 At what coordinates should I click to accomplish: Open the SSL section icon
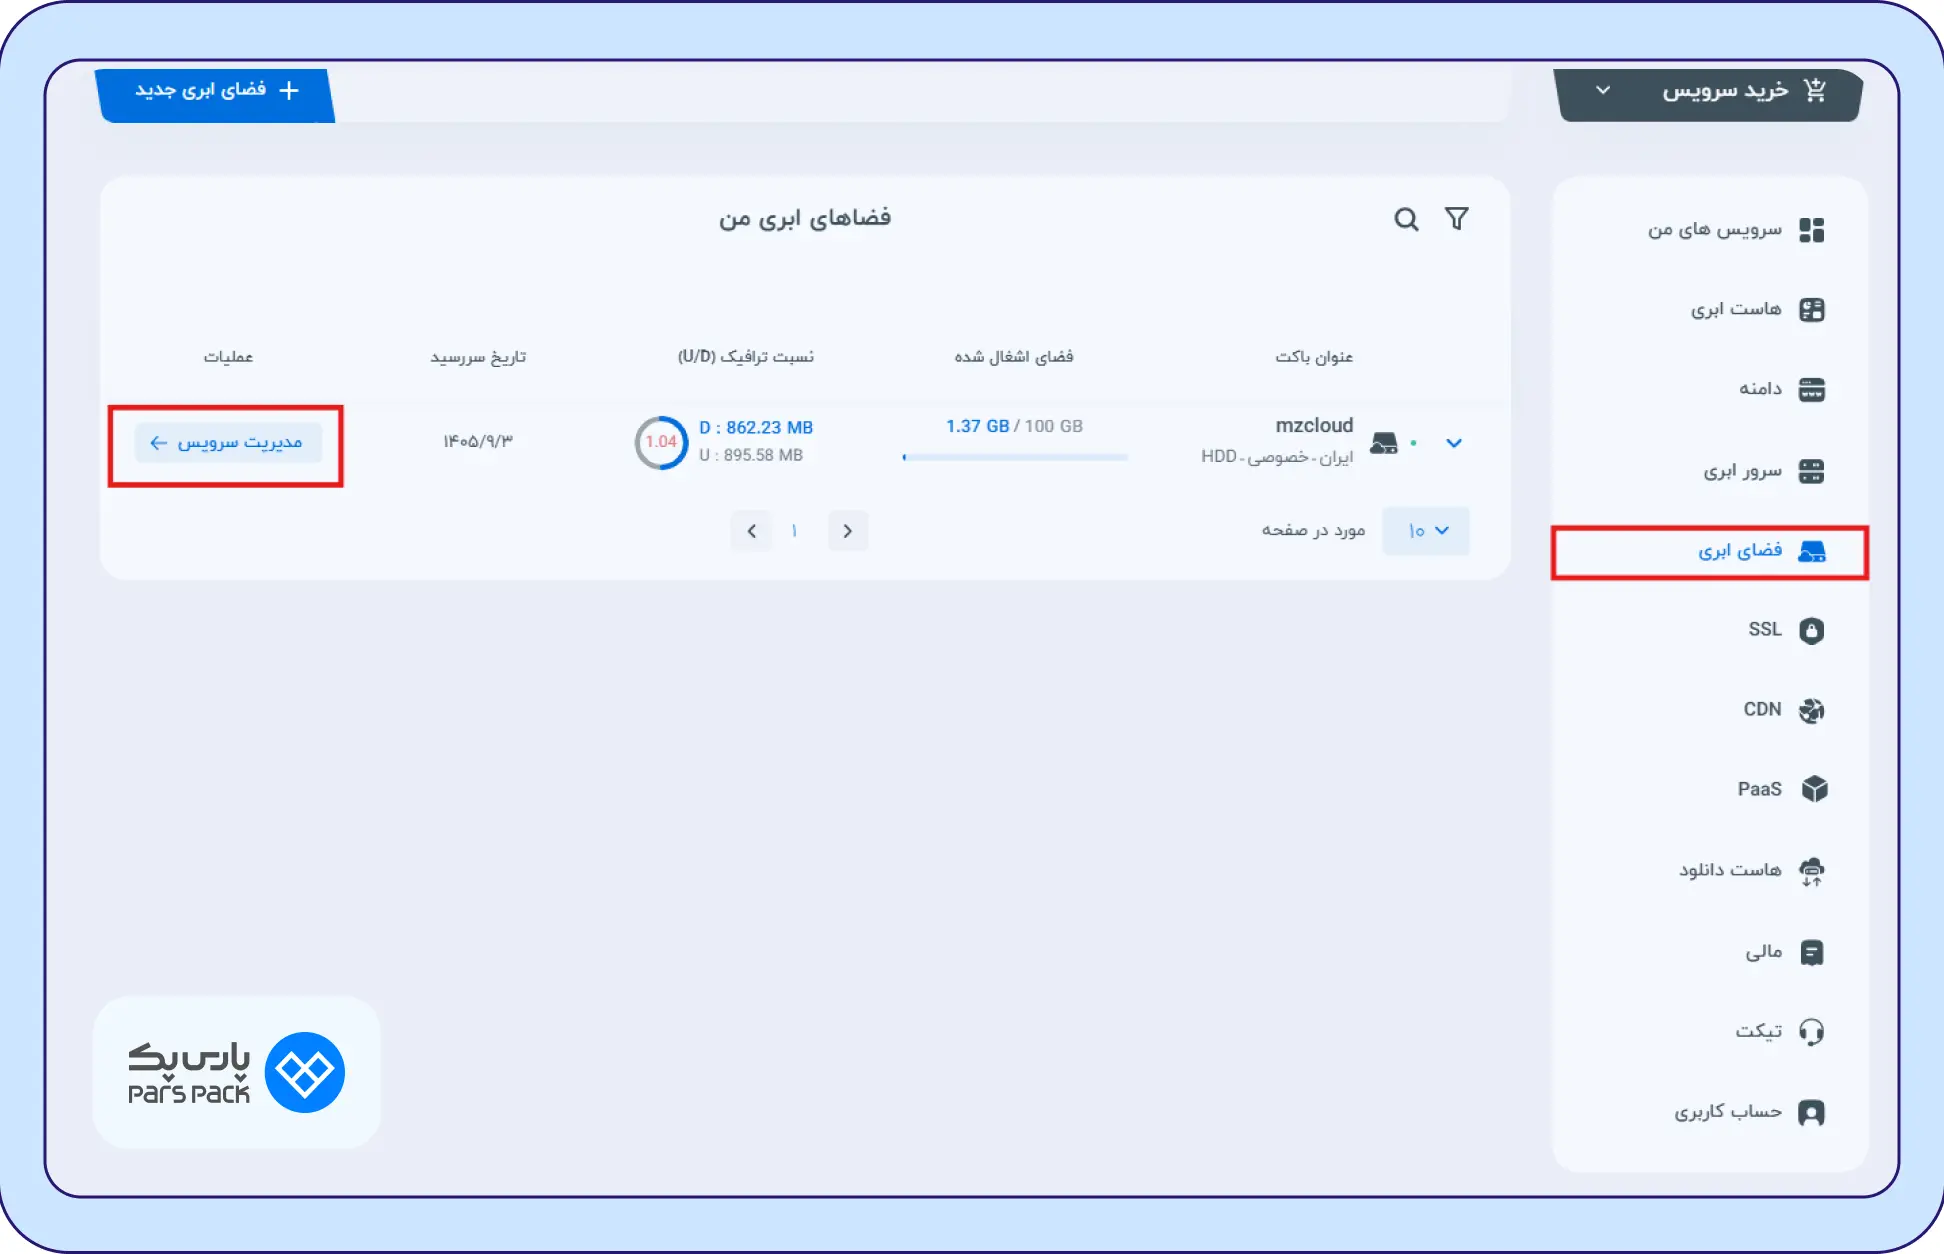pyautogui.click(x=1813, y=630)
